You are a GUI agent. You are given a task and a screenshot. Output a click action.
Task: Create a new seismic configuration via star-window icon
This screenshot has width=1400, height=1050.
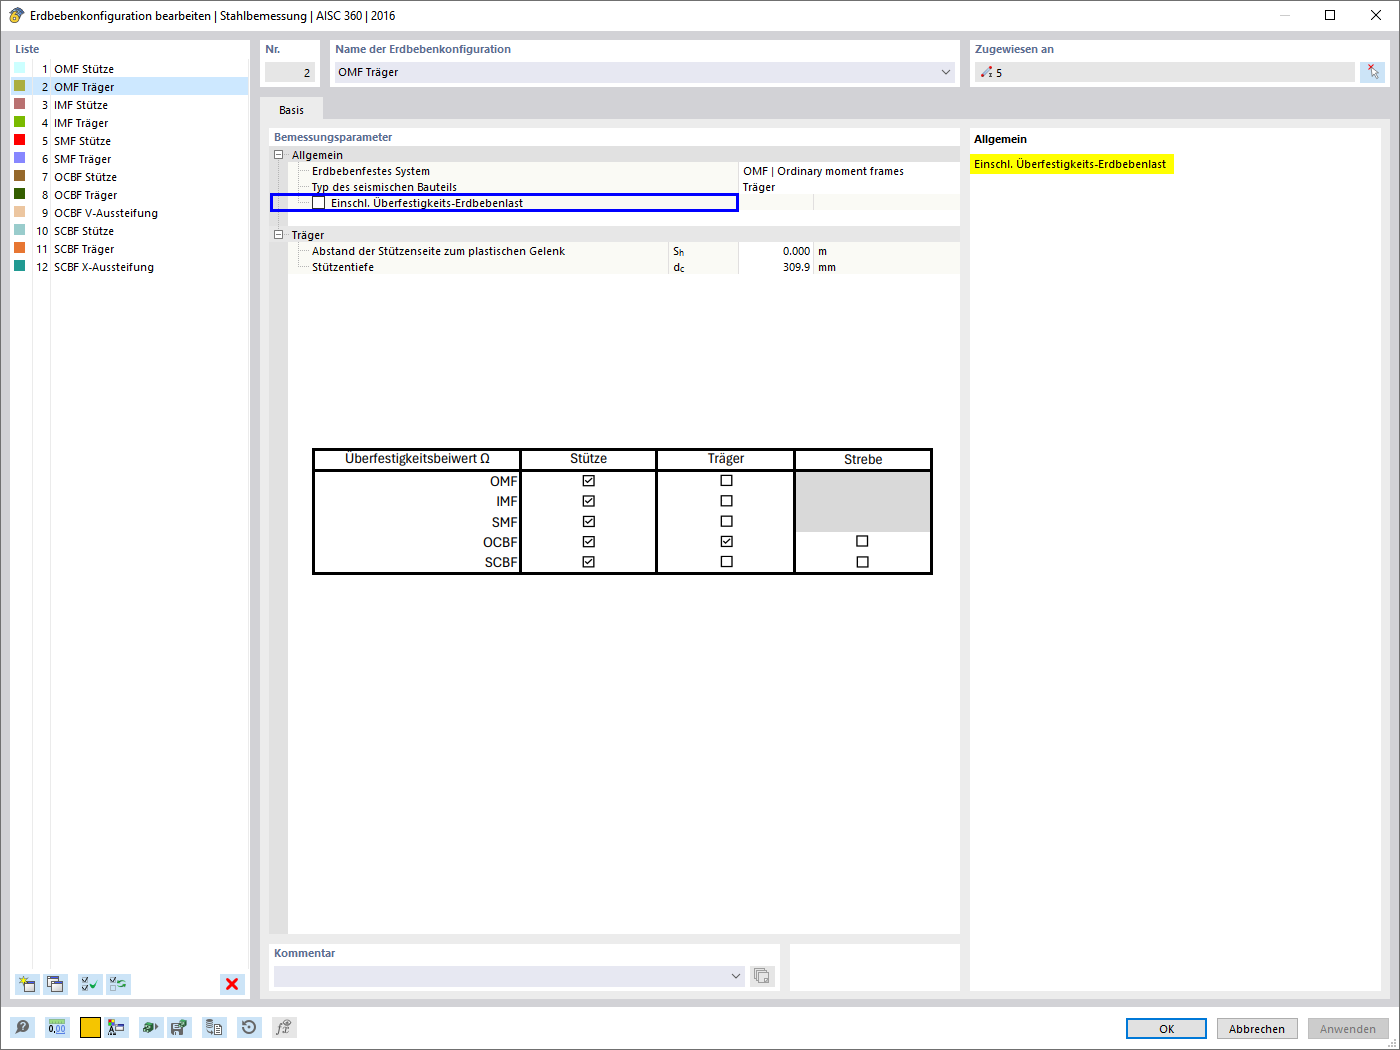[27, 984]
